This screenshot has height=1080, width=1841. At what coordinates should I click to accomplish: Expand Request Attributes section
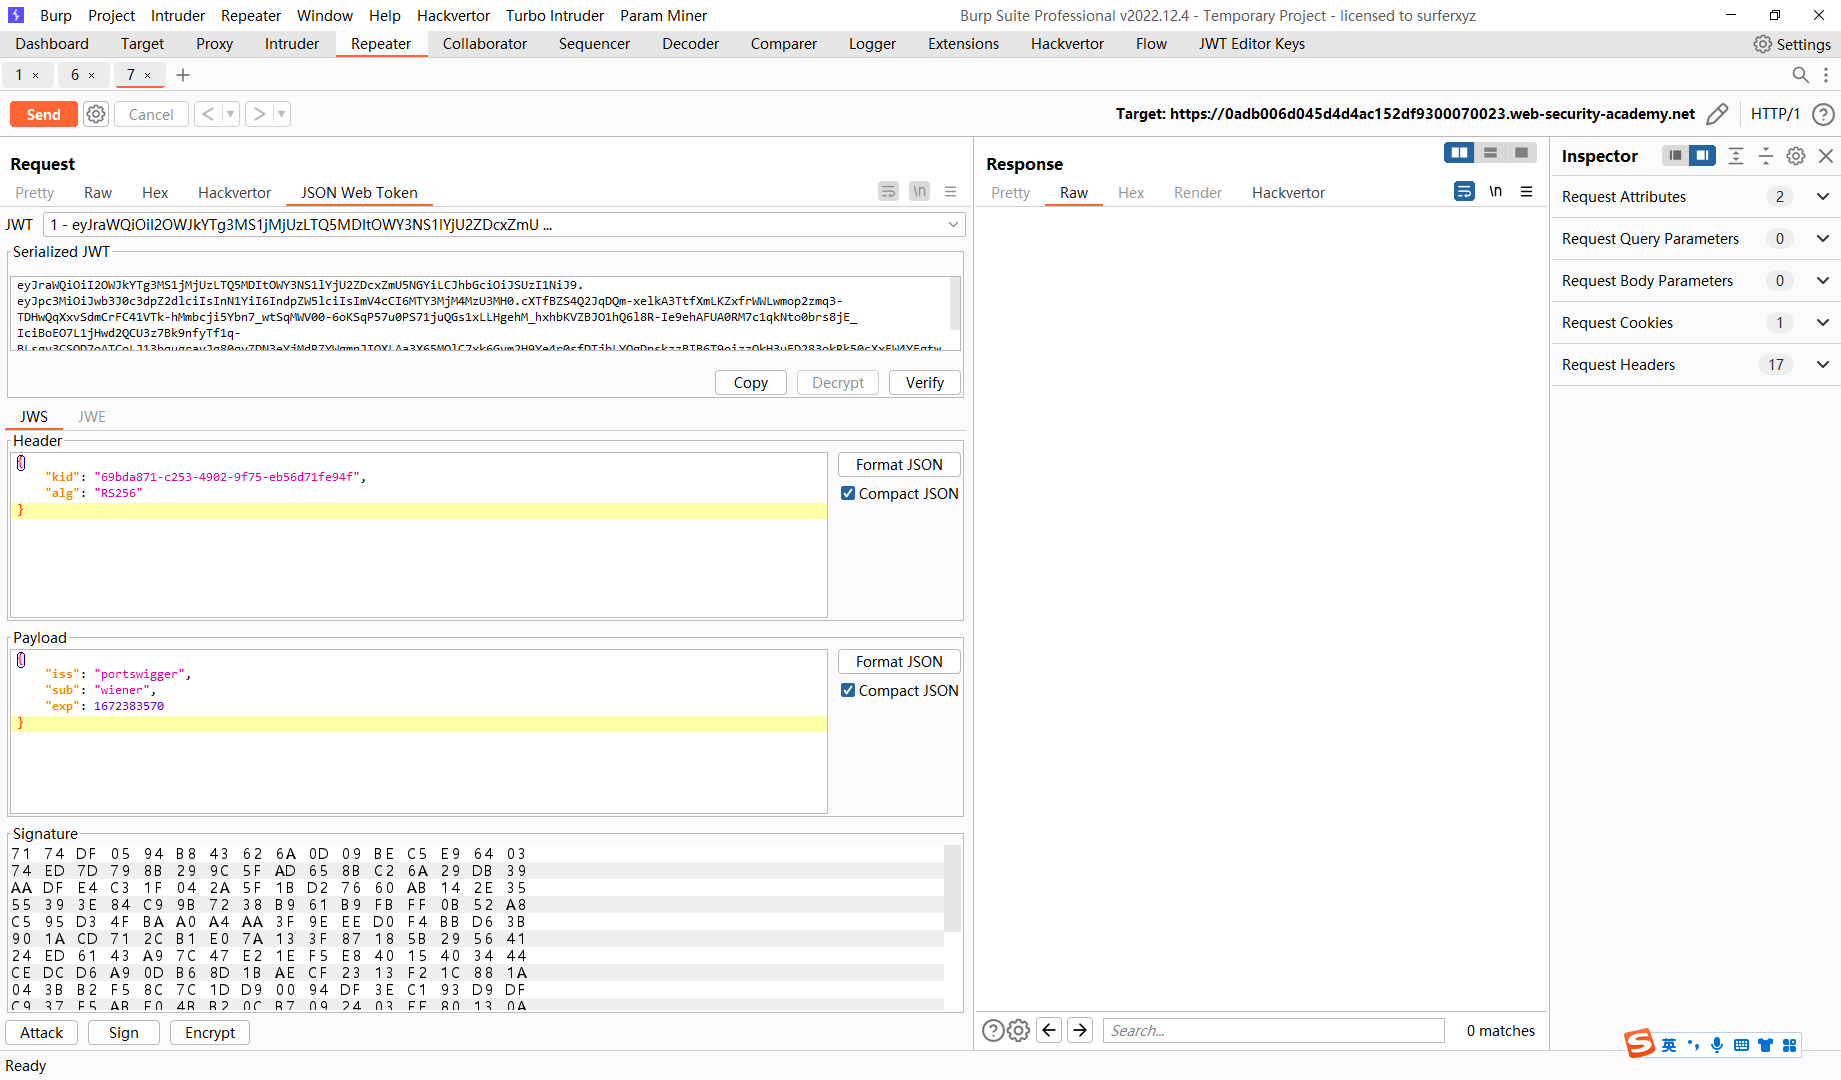pyautogui.click(x=1823, y=197)
